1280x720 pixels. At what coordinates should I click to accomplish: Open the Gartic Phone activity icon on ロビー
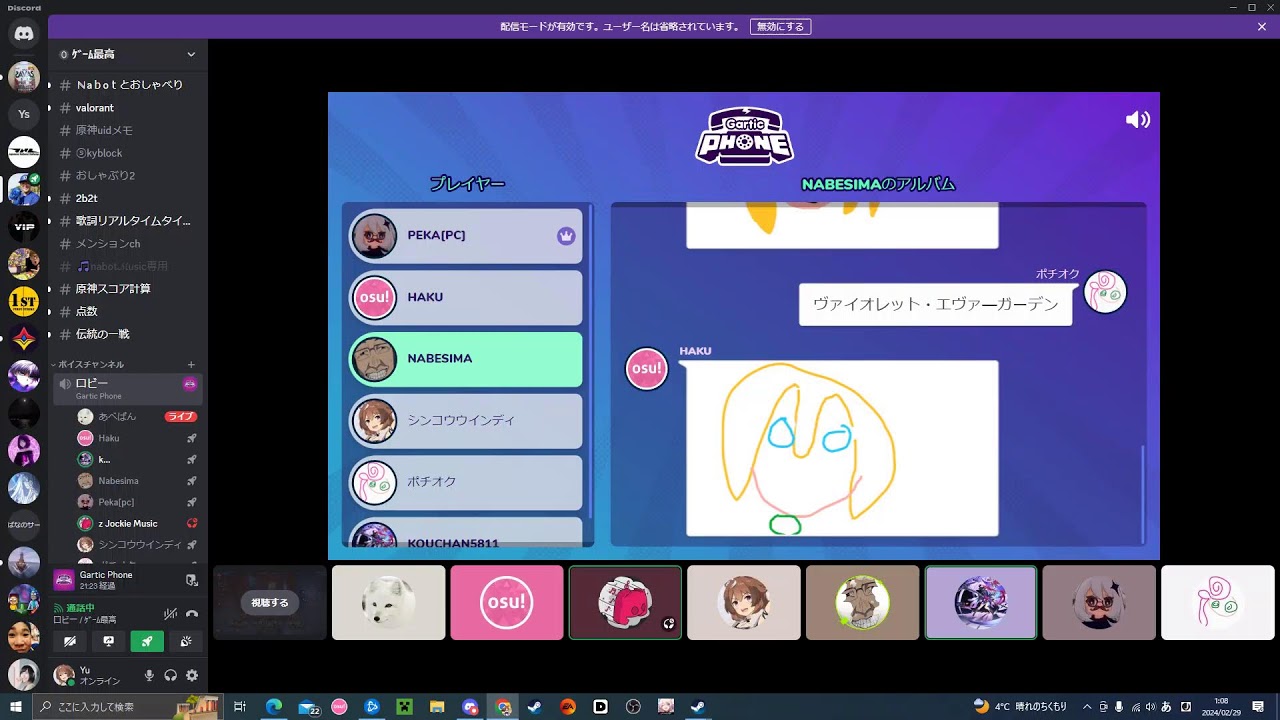click(x=190, y=384)
